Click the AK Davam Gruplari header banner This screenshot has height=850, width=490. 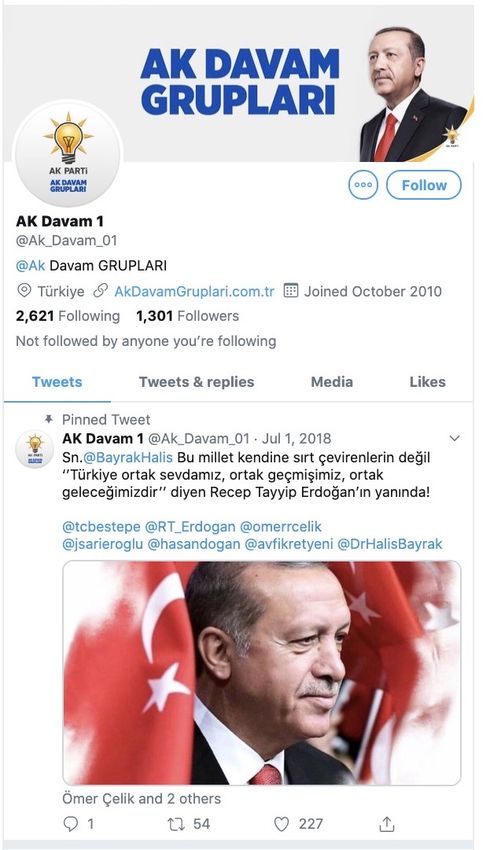238,82
